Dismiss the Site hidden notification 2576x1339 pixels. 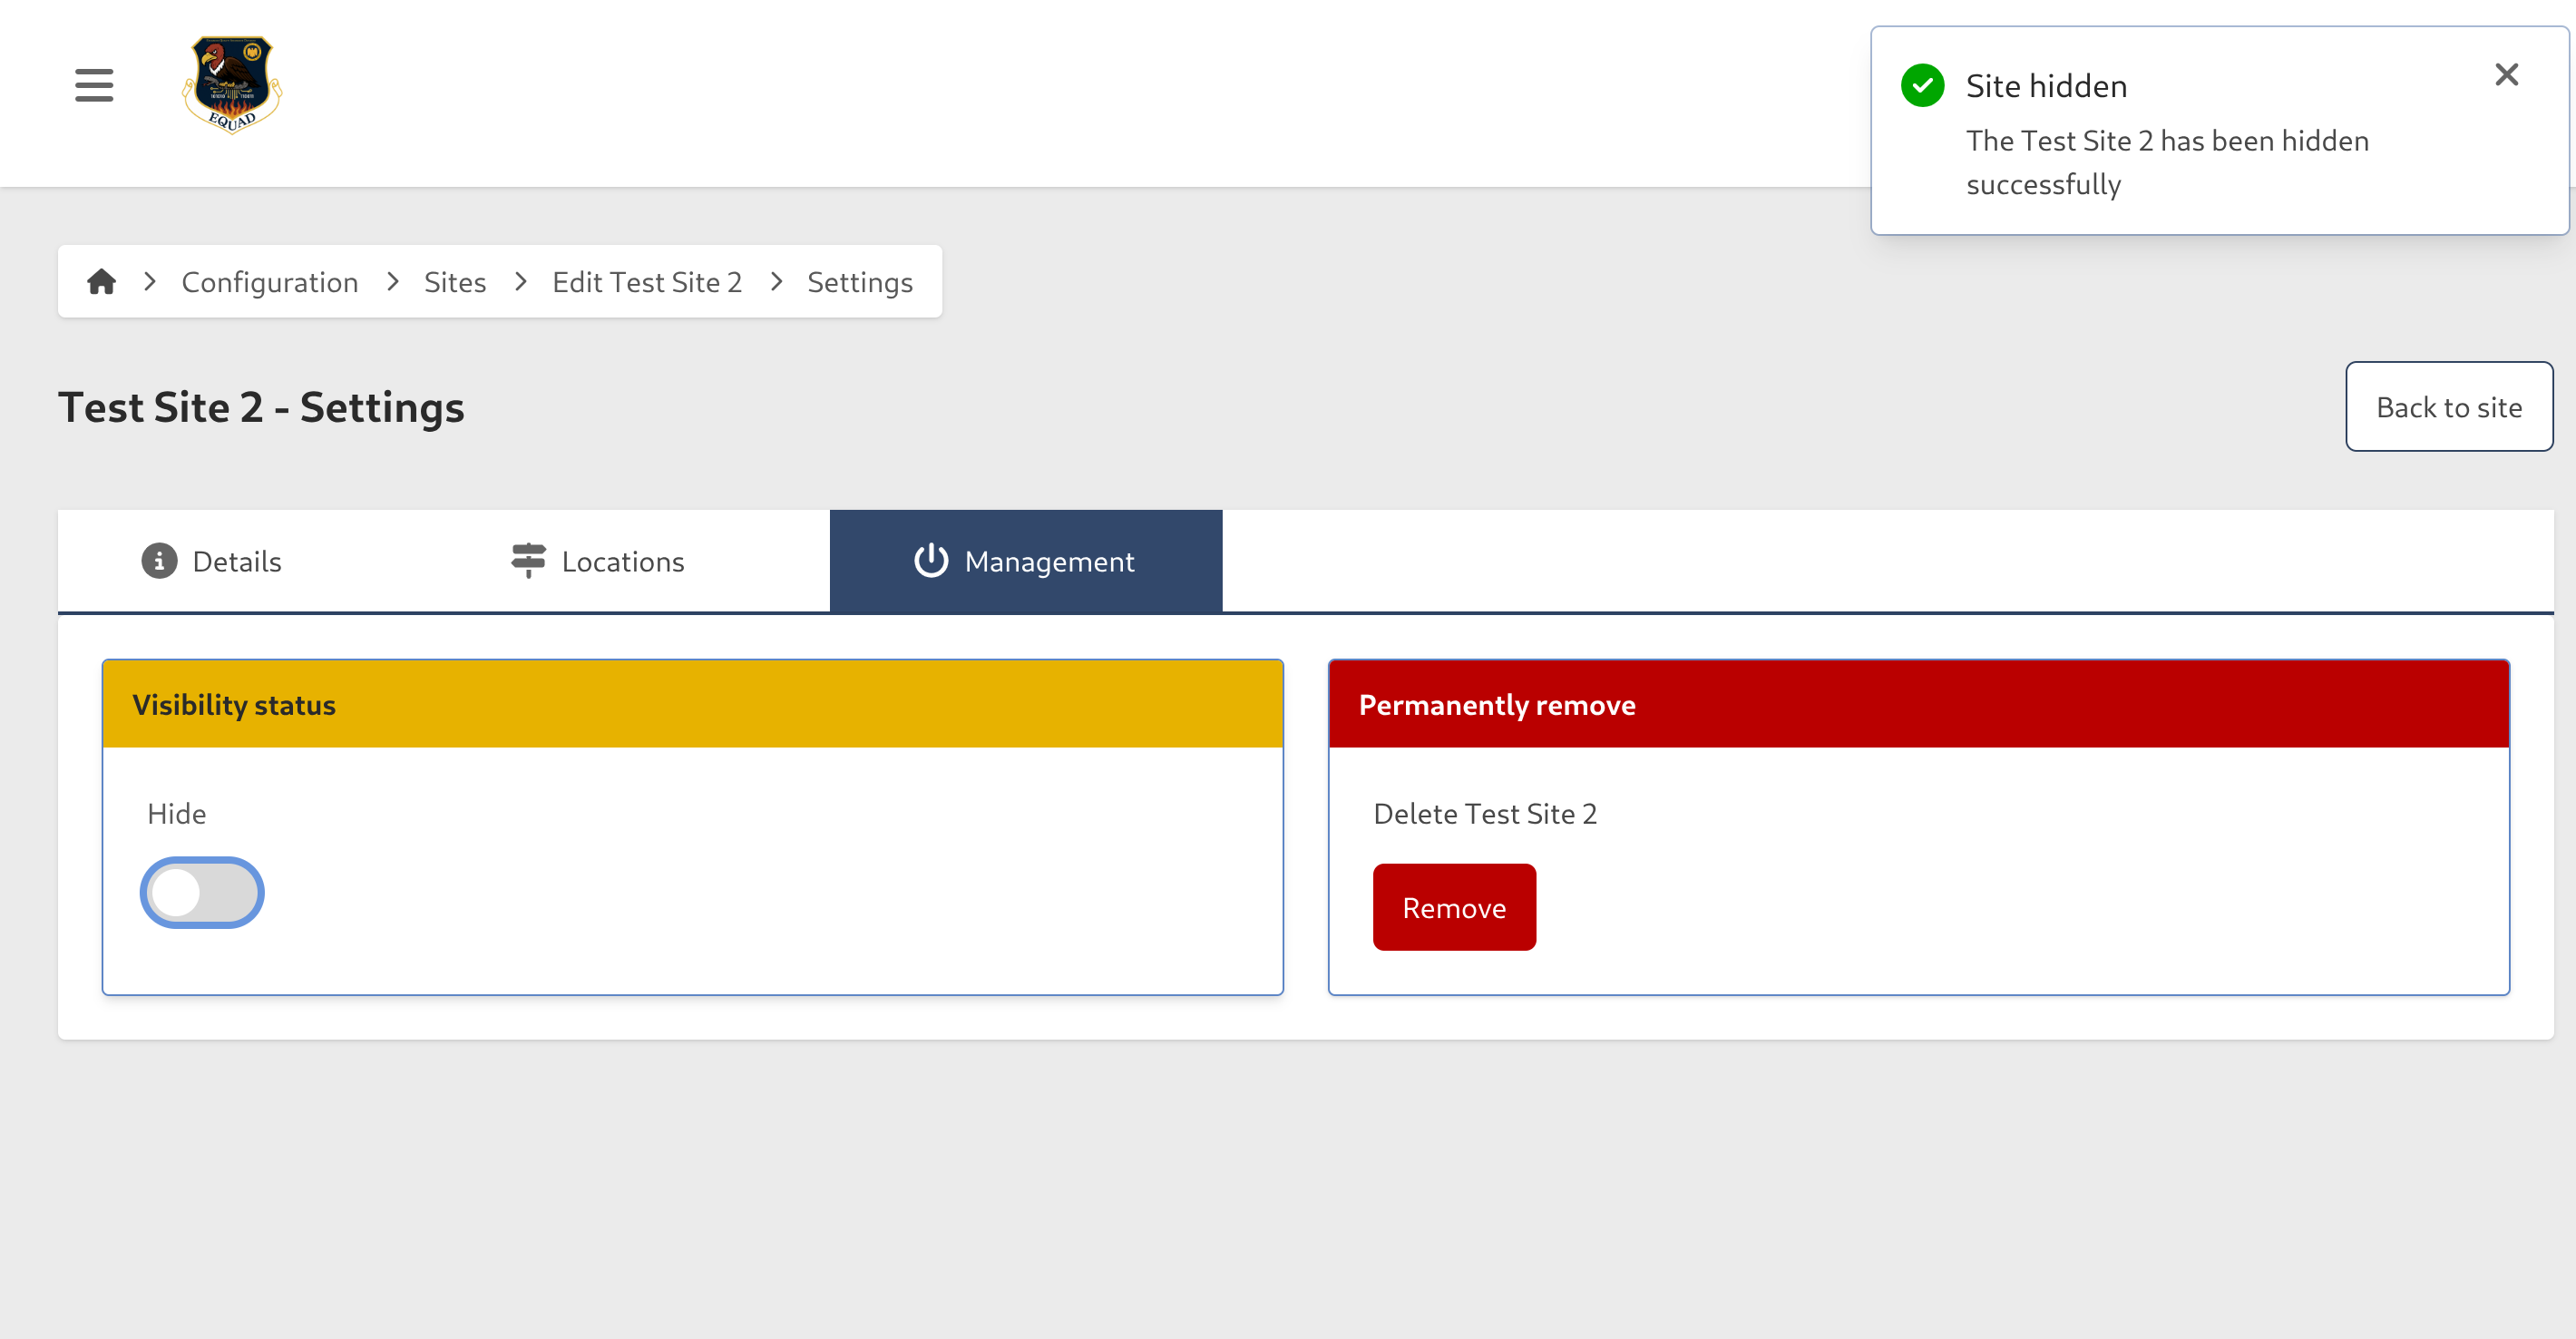point(2506,74)
